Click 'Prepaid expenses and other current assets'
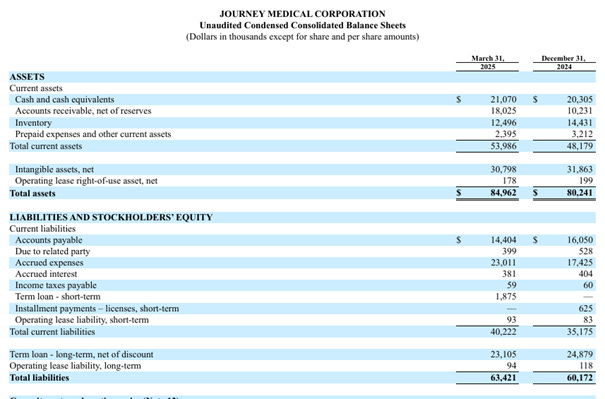This screenshot has width=605, height=399. pos(93,134)
